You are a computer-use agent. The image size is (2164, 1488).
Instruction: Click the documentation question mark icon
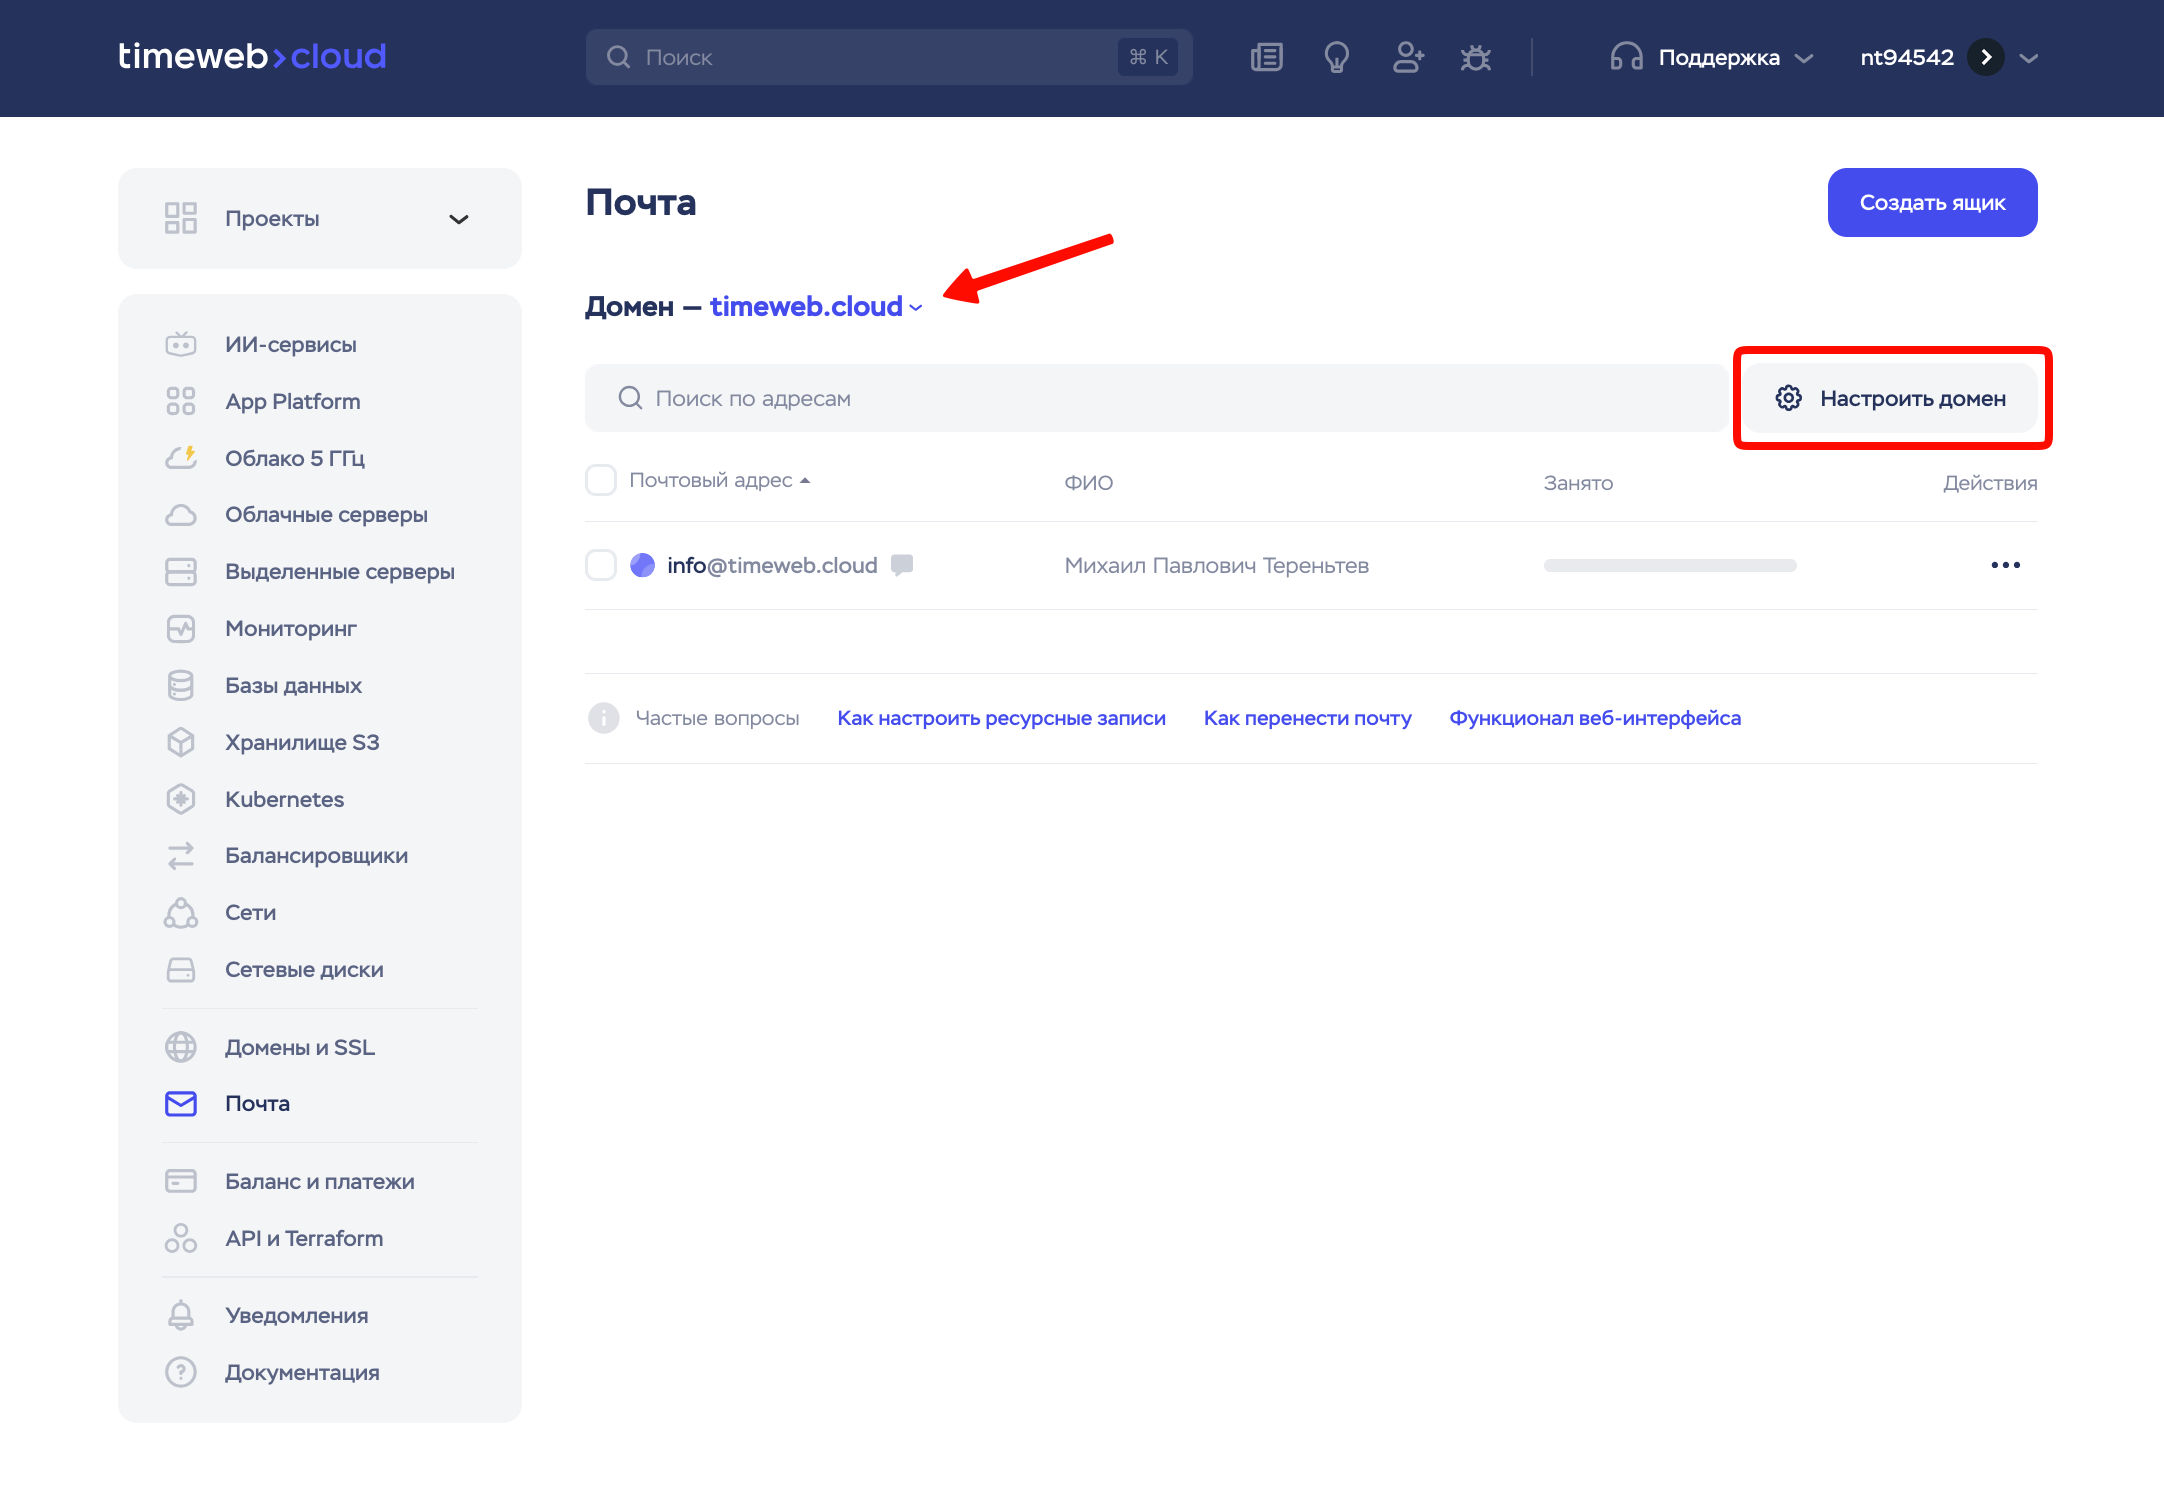[x=181, y=1372]
